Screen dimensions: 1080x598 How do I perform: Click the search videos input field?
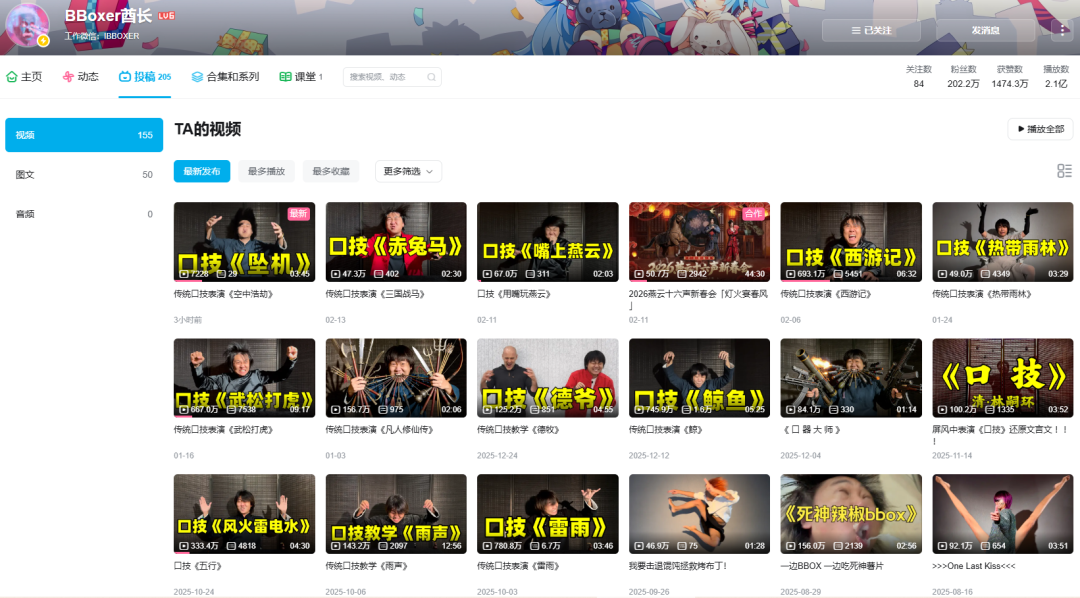(x=385, y=77)
